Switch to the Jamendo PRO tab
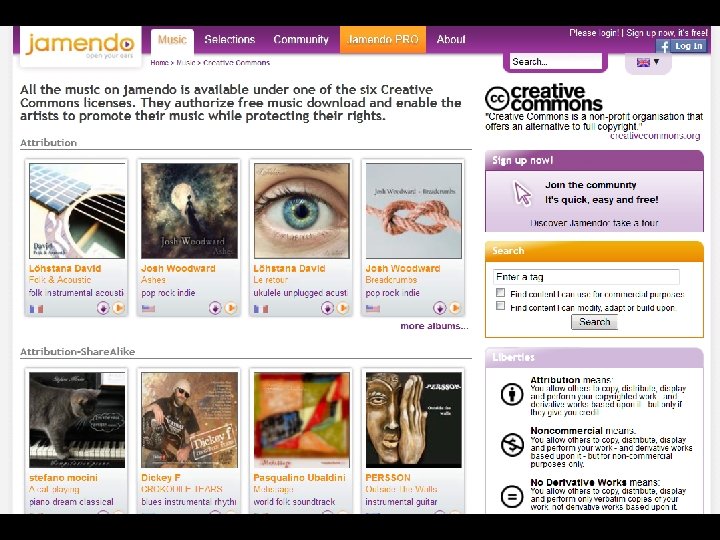The height and width of the screenshot is (540, 720). (x=383, y=39)
